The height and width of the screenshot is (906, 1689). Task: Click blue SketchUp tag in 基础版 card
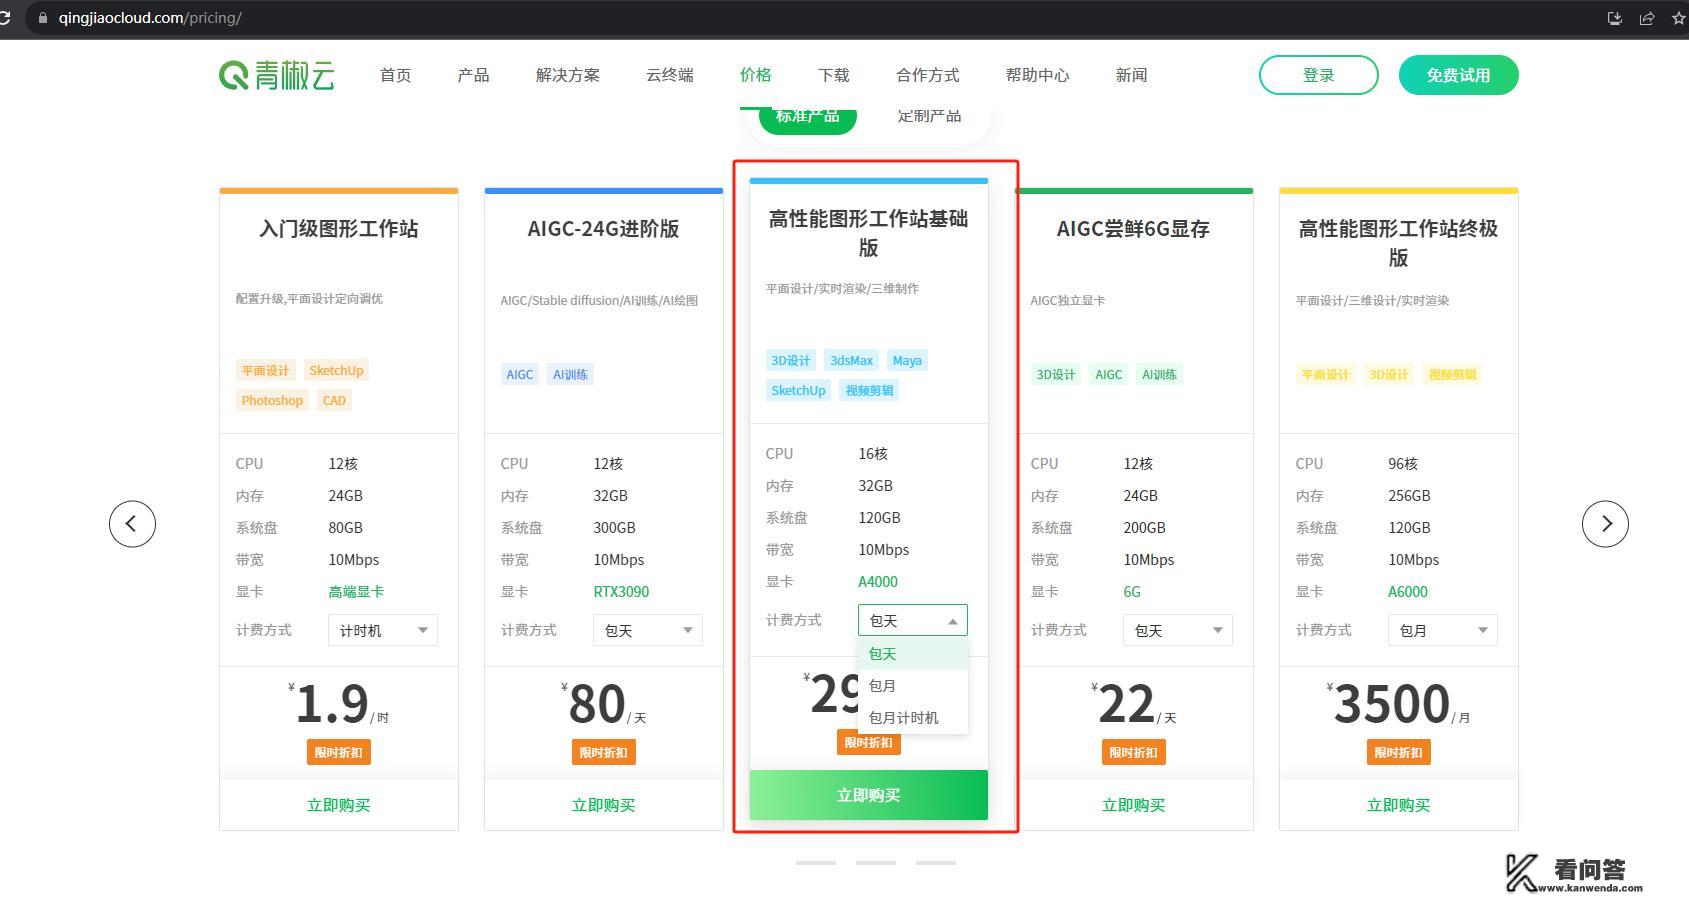798,391
